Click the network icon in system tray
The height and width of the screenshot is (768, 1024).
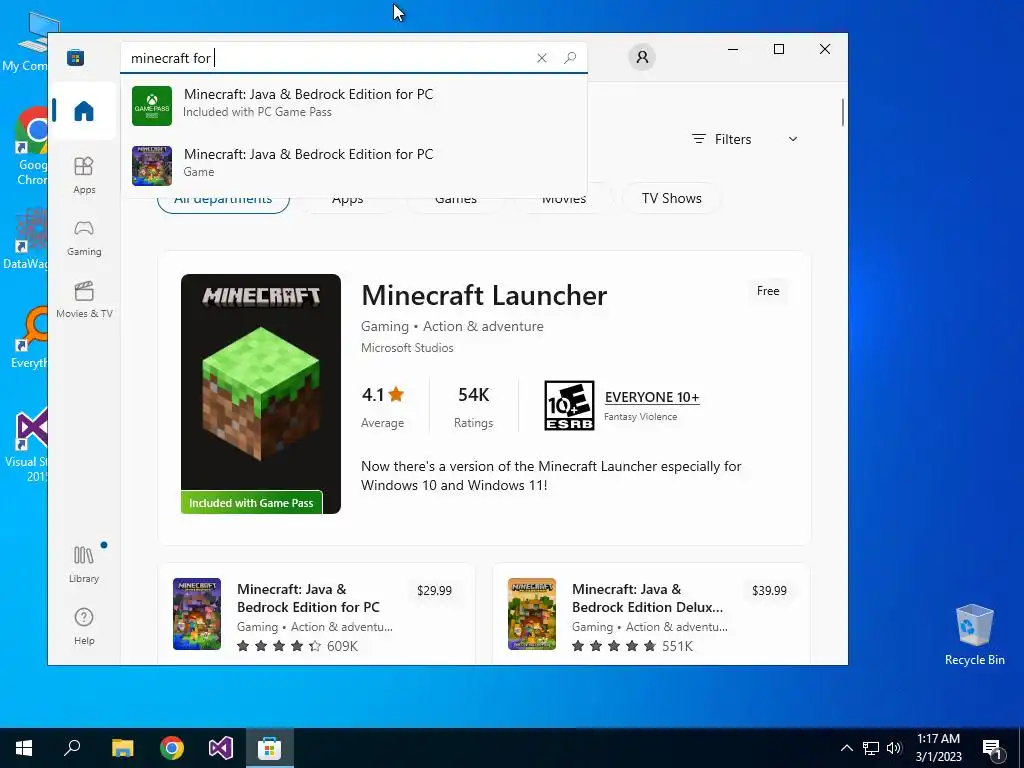pyautogui.click(x=871, y=748)
